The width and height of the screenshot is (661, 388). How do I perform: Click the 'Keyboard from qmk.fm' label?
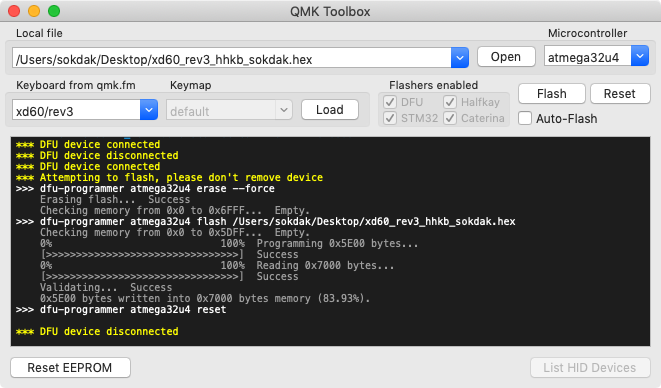click(x=76, y=85)
